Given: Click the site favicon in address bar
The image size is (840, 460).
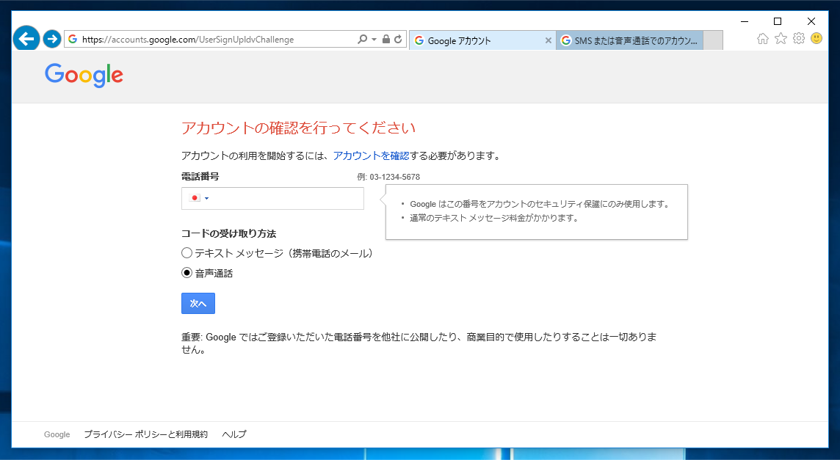Looking at the screenshot, I should pos(73,39).
